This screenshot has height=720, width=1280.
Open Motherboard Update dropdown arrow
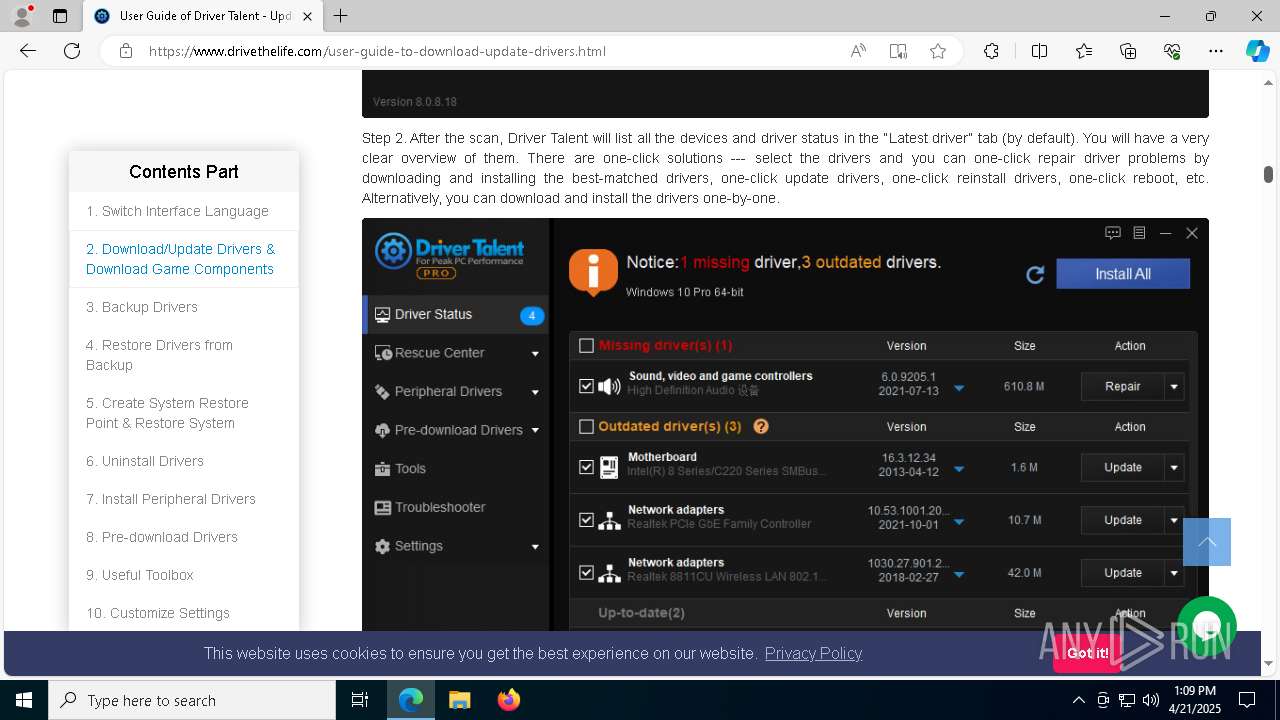[1174, 468]
